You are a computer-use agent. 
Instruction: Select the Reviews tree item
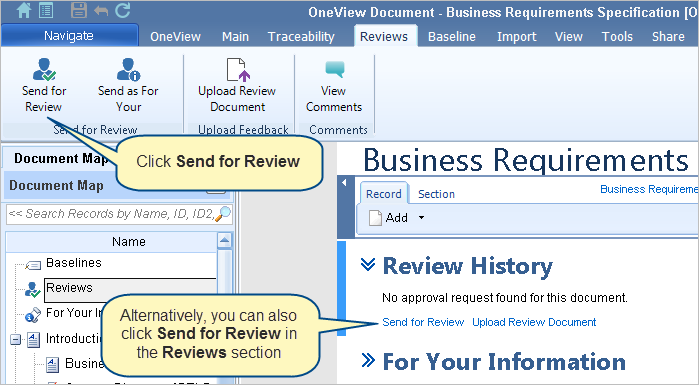[x=70, y=288]
